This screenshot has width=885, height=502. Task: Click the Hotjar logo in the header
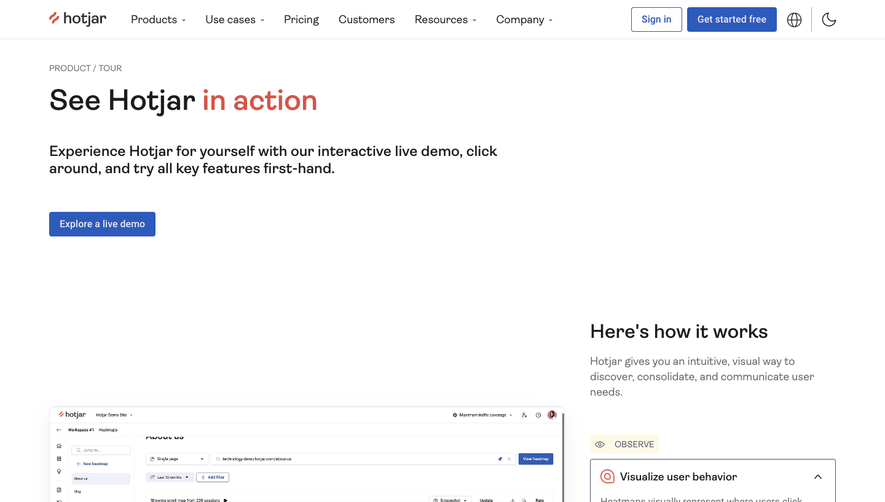78,19
